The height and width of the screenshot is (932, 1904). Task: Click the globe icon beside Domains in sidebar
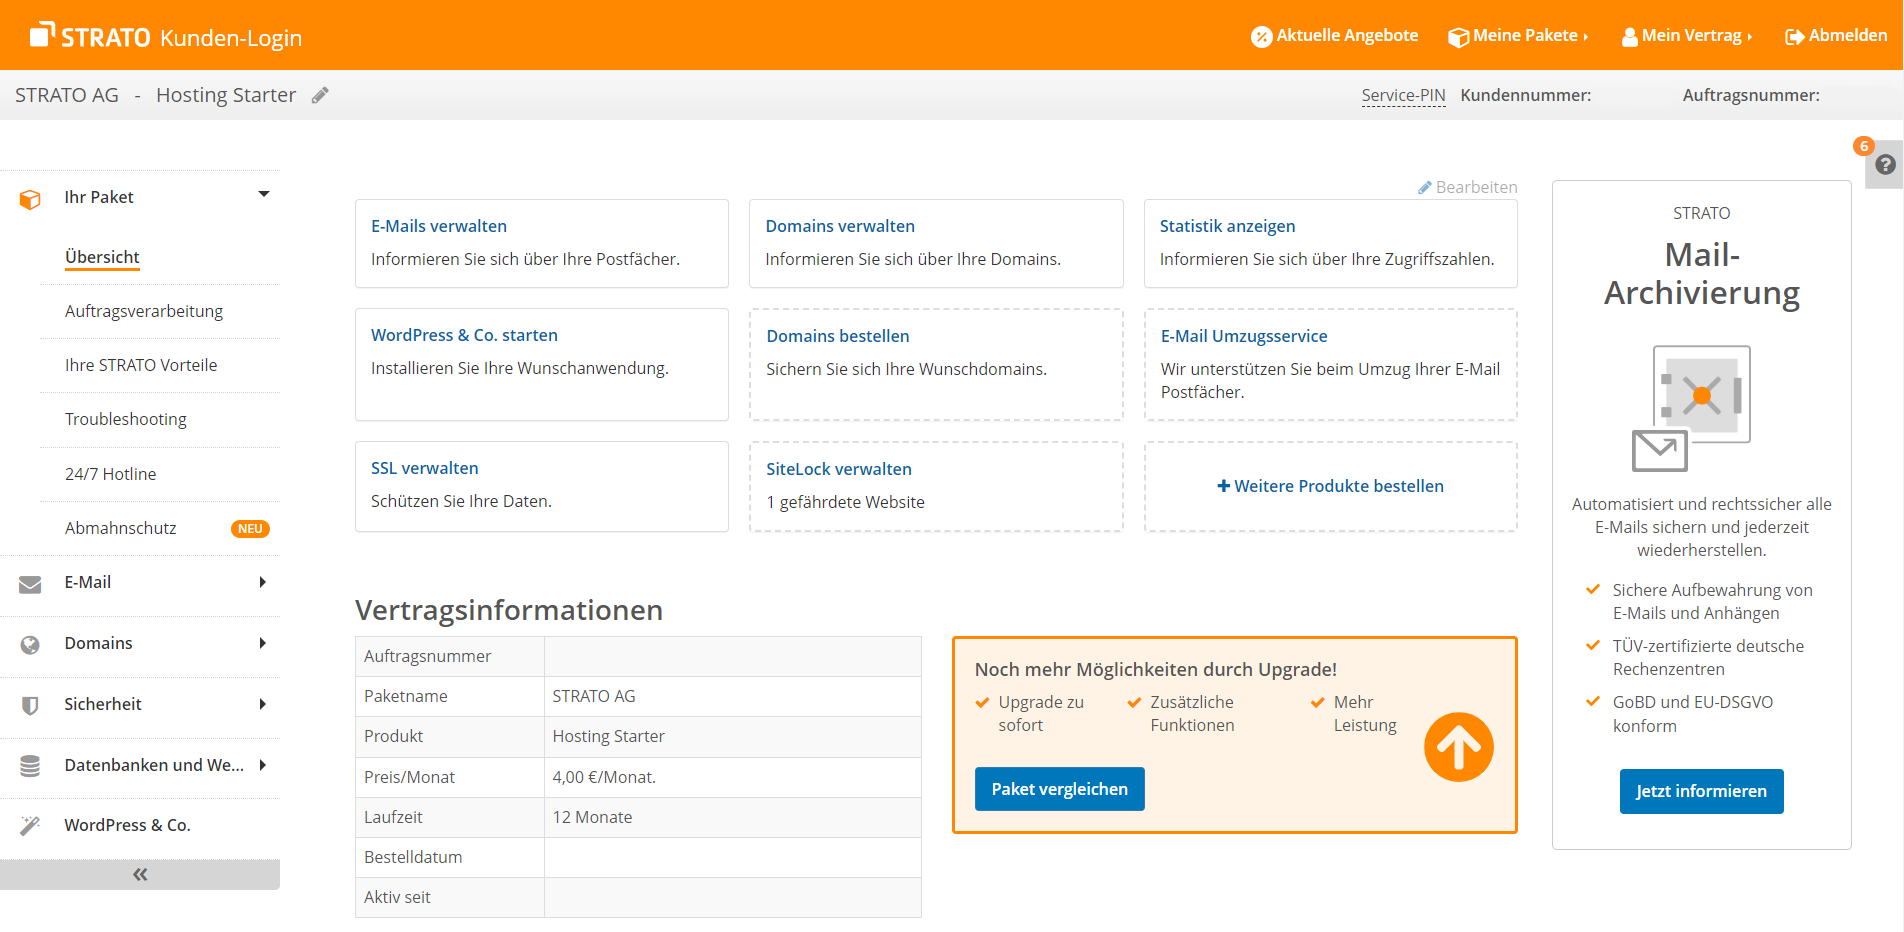pos(30,645)
